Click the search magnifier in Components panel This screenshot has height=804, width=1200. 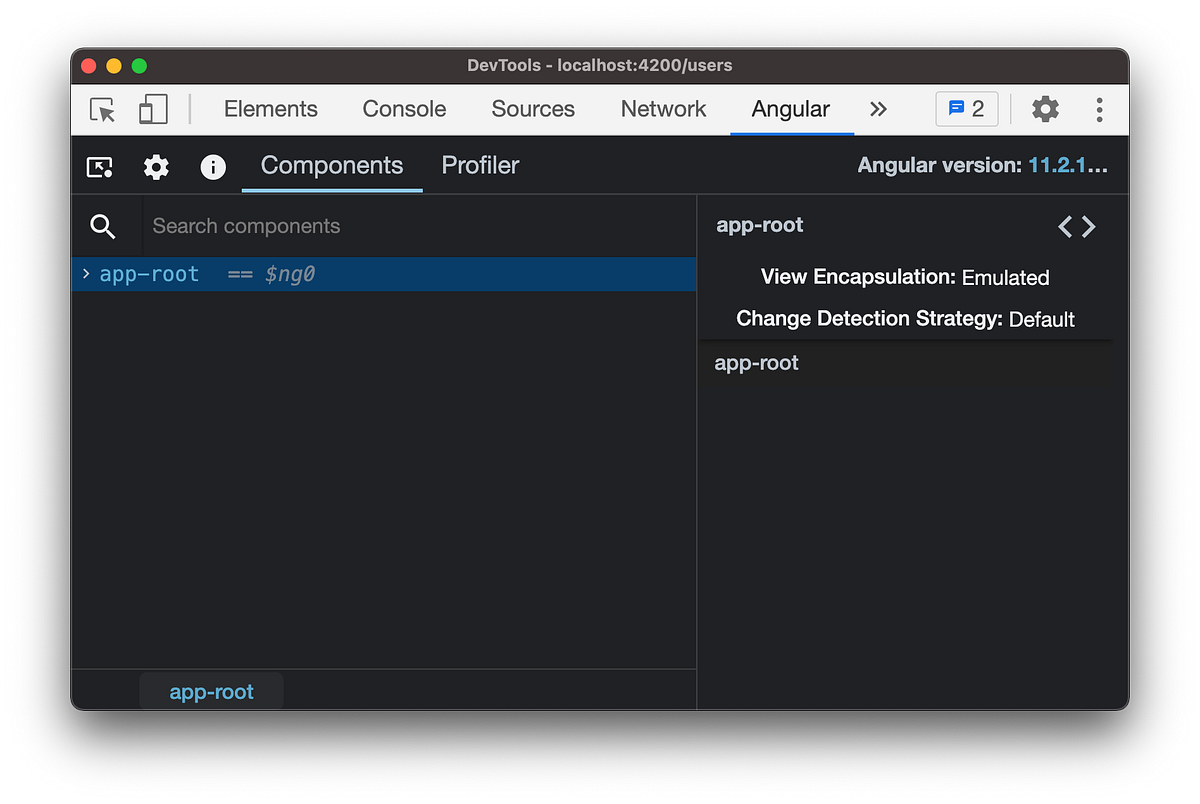point(104,226)
